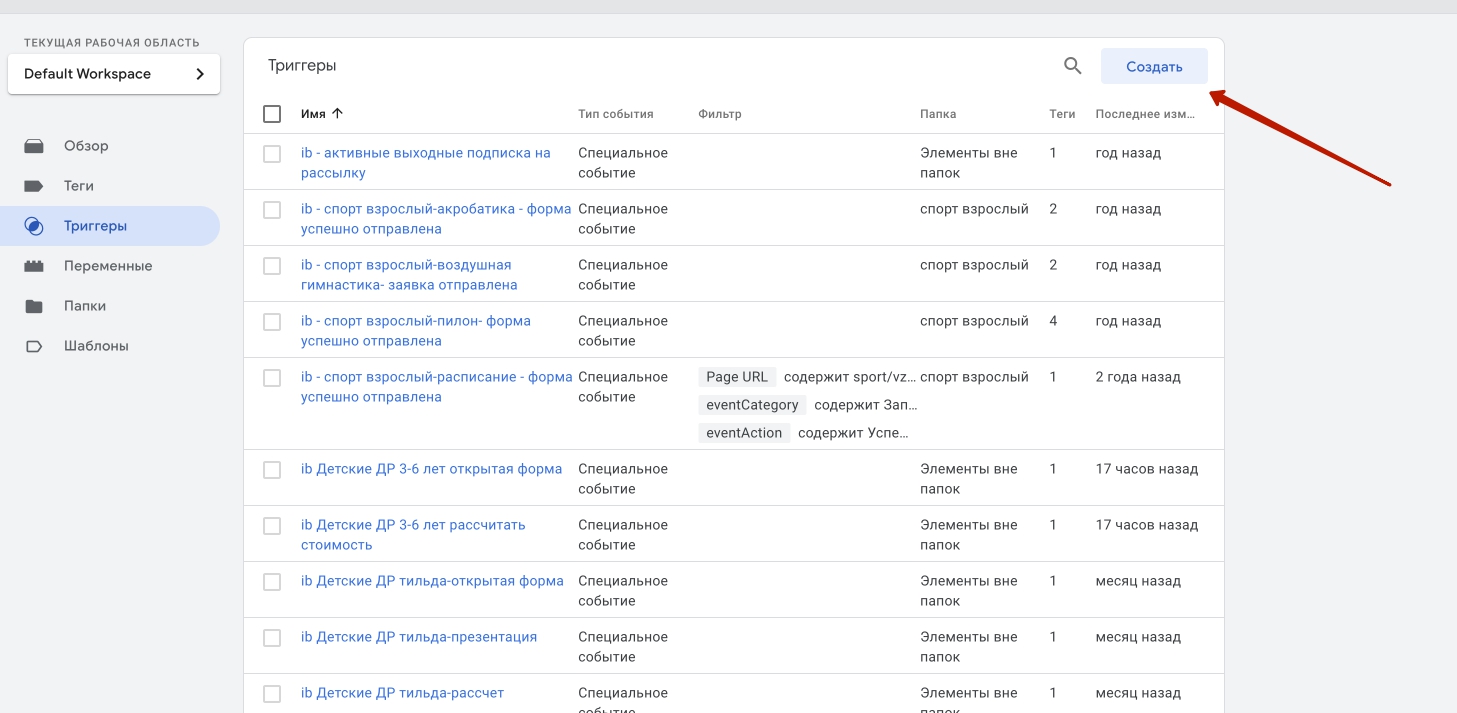Open the Шаблоны section
1457x713 pixels.
(x=96, y=346)
